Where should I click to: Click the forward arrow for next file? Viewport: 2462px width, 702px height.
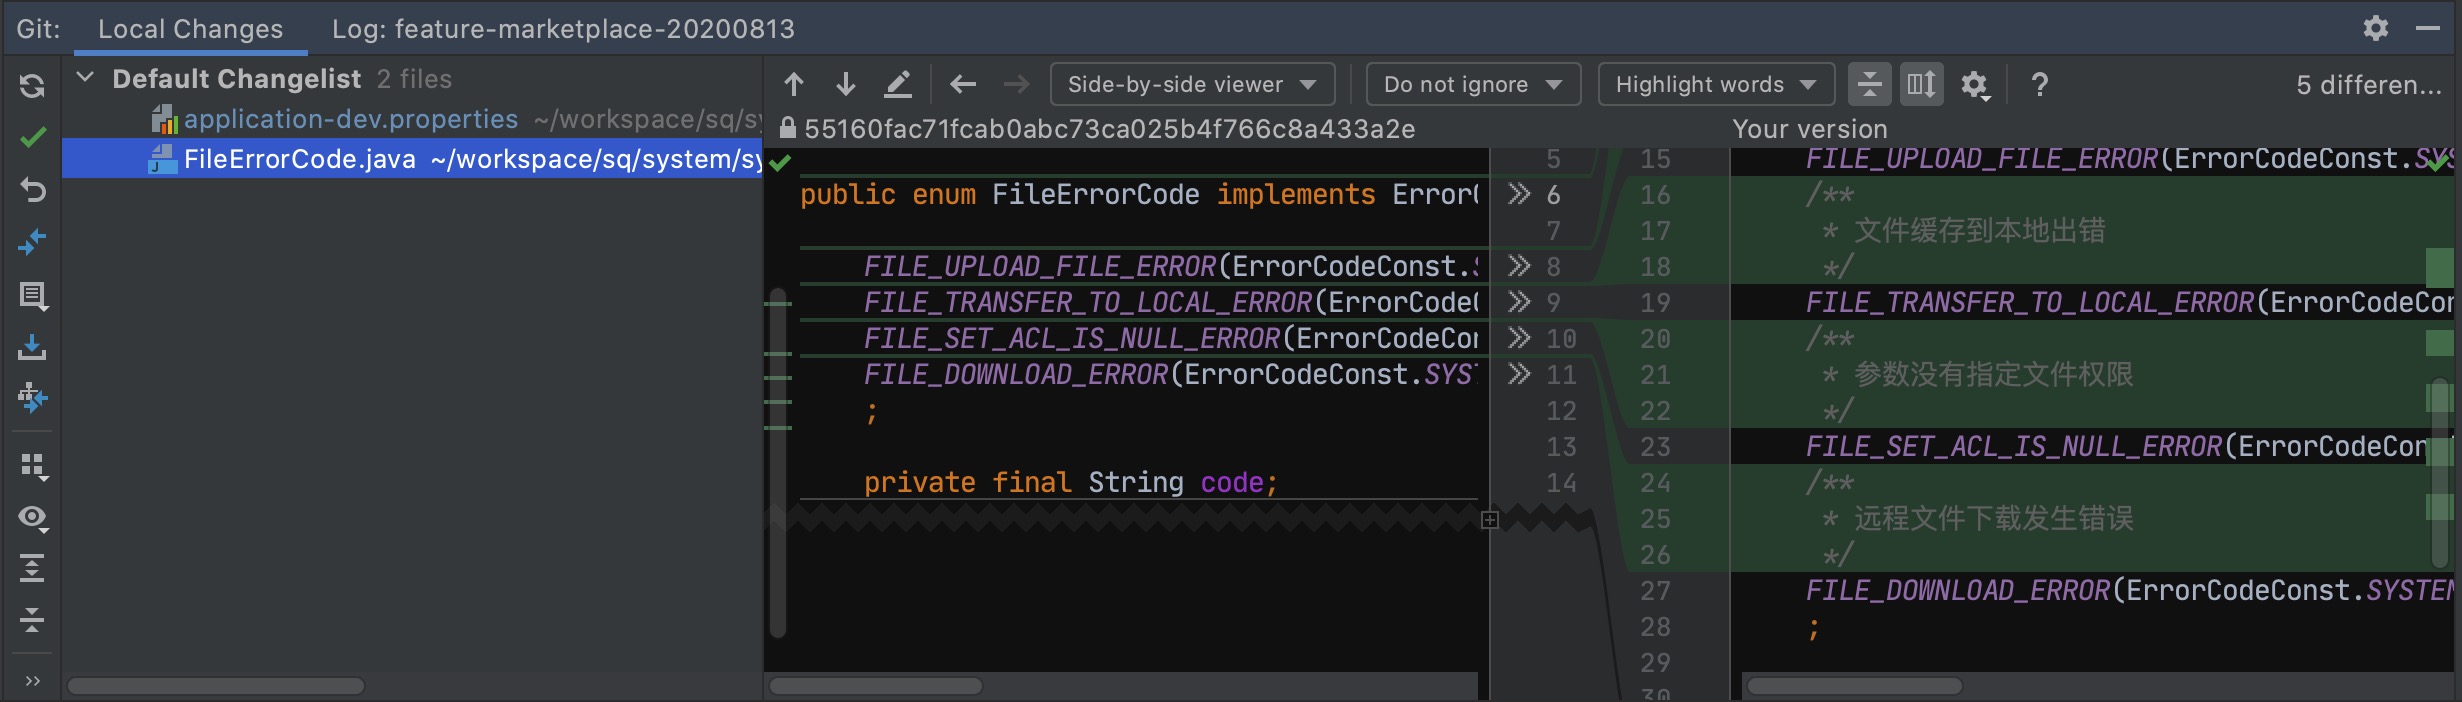[x=1016, y=85]
